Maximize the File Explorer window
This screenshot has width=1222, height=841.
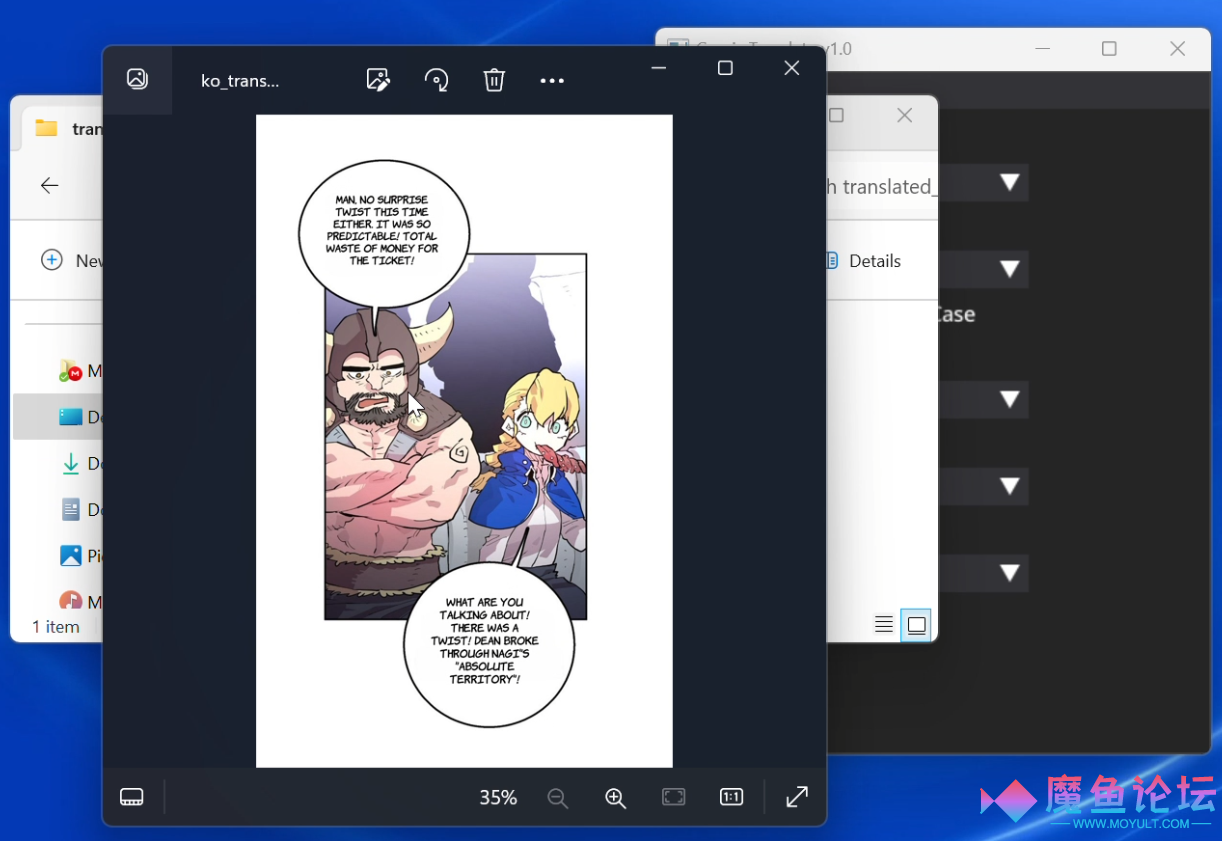[837, 115]
